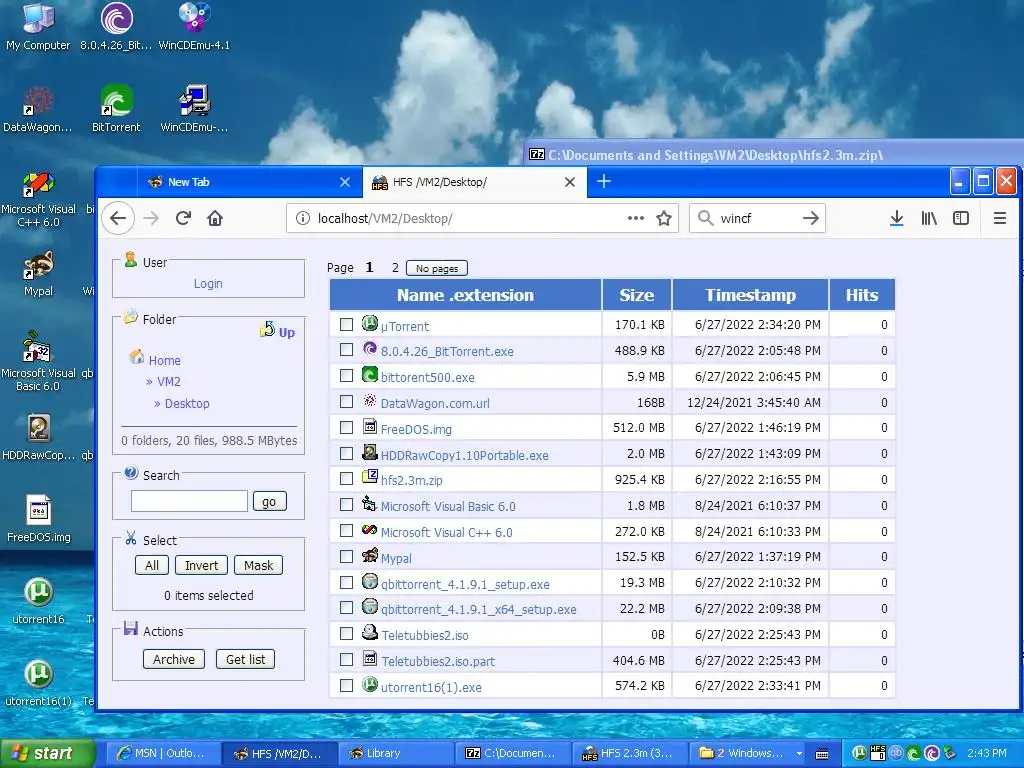Switch to HFS /VM2/Desktop/ tab
The height and width of the screenshot is (768, 1024).
point(473,182)
